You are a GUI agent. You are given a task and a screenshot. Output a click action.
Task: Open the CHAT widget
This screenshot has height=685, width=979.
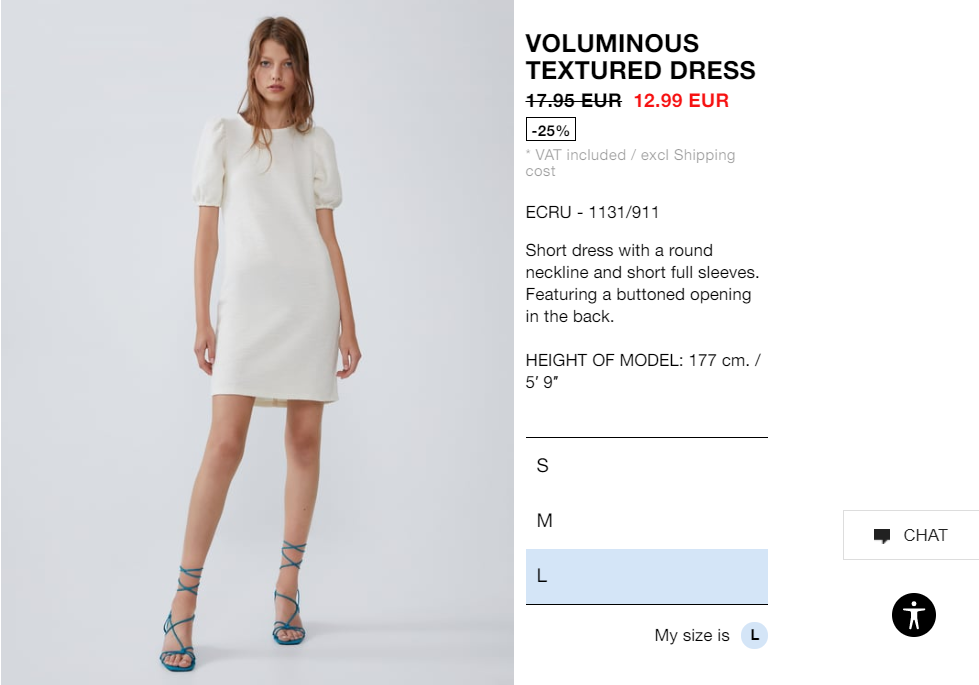(x=911, y=535)
